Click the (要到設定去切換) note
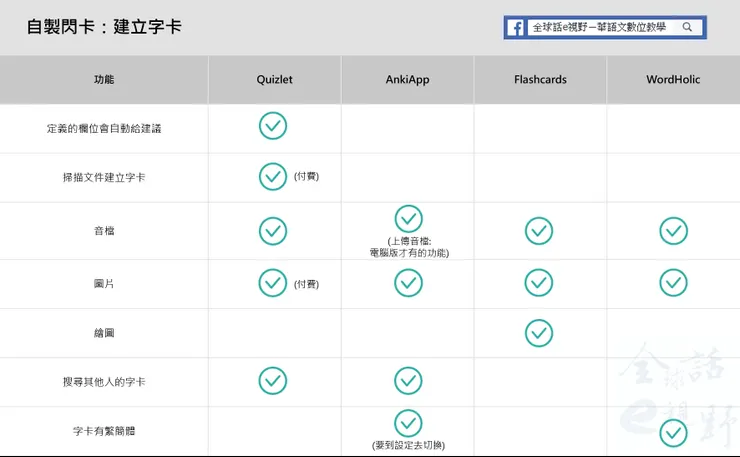Image resolution: width=740 pixels, height=457 pixels. point(408,445)
